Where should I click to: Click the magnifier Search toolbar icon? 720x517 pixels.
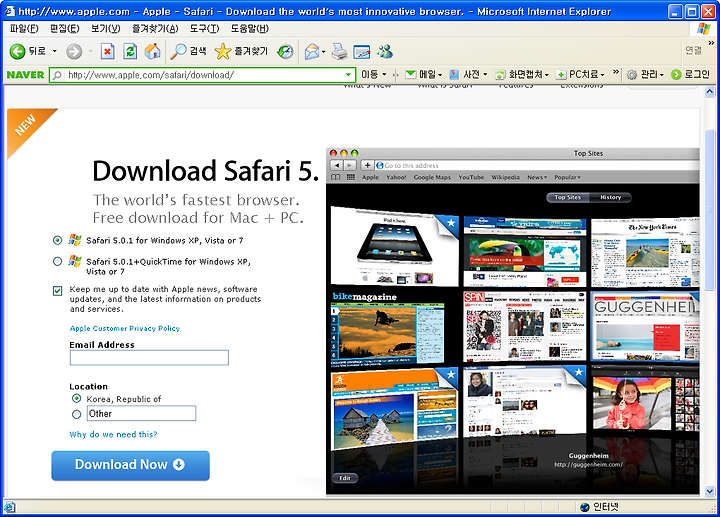click(178, 51)
